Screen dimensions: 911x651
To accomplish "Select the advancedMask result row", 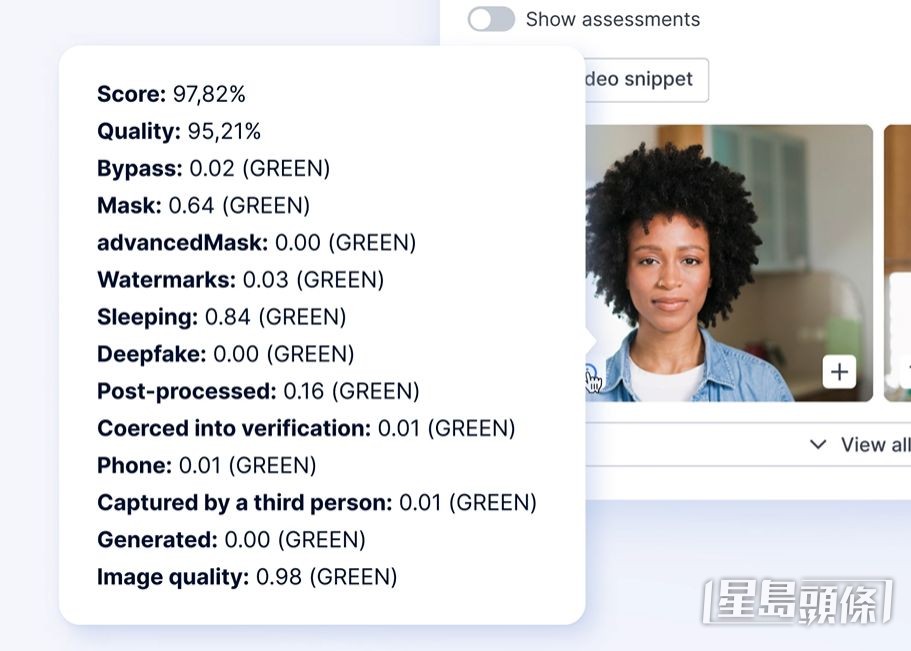I will 256,243.
